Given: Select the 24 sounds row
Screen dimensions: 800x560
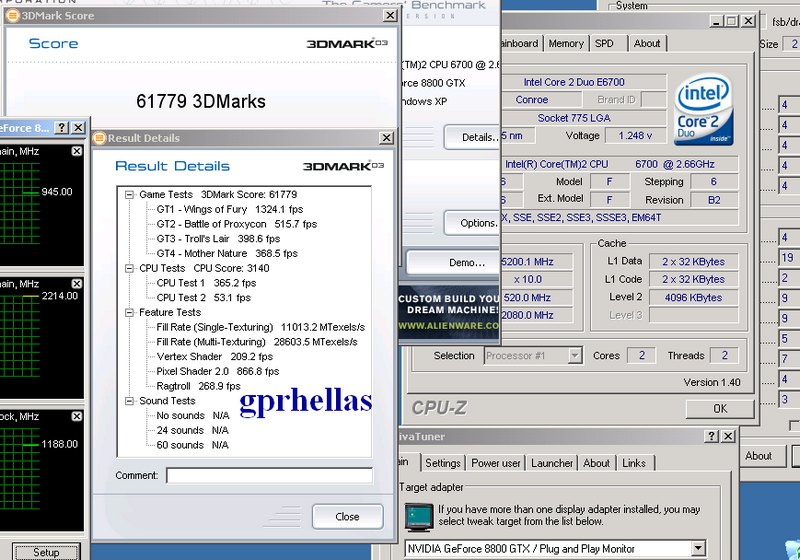Looking at the screenshot, I should (x=192, y=430).
